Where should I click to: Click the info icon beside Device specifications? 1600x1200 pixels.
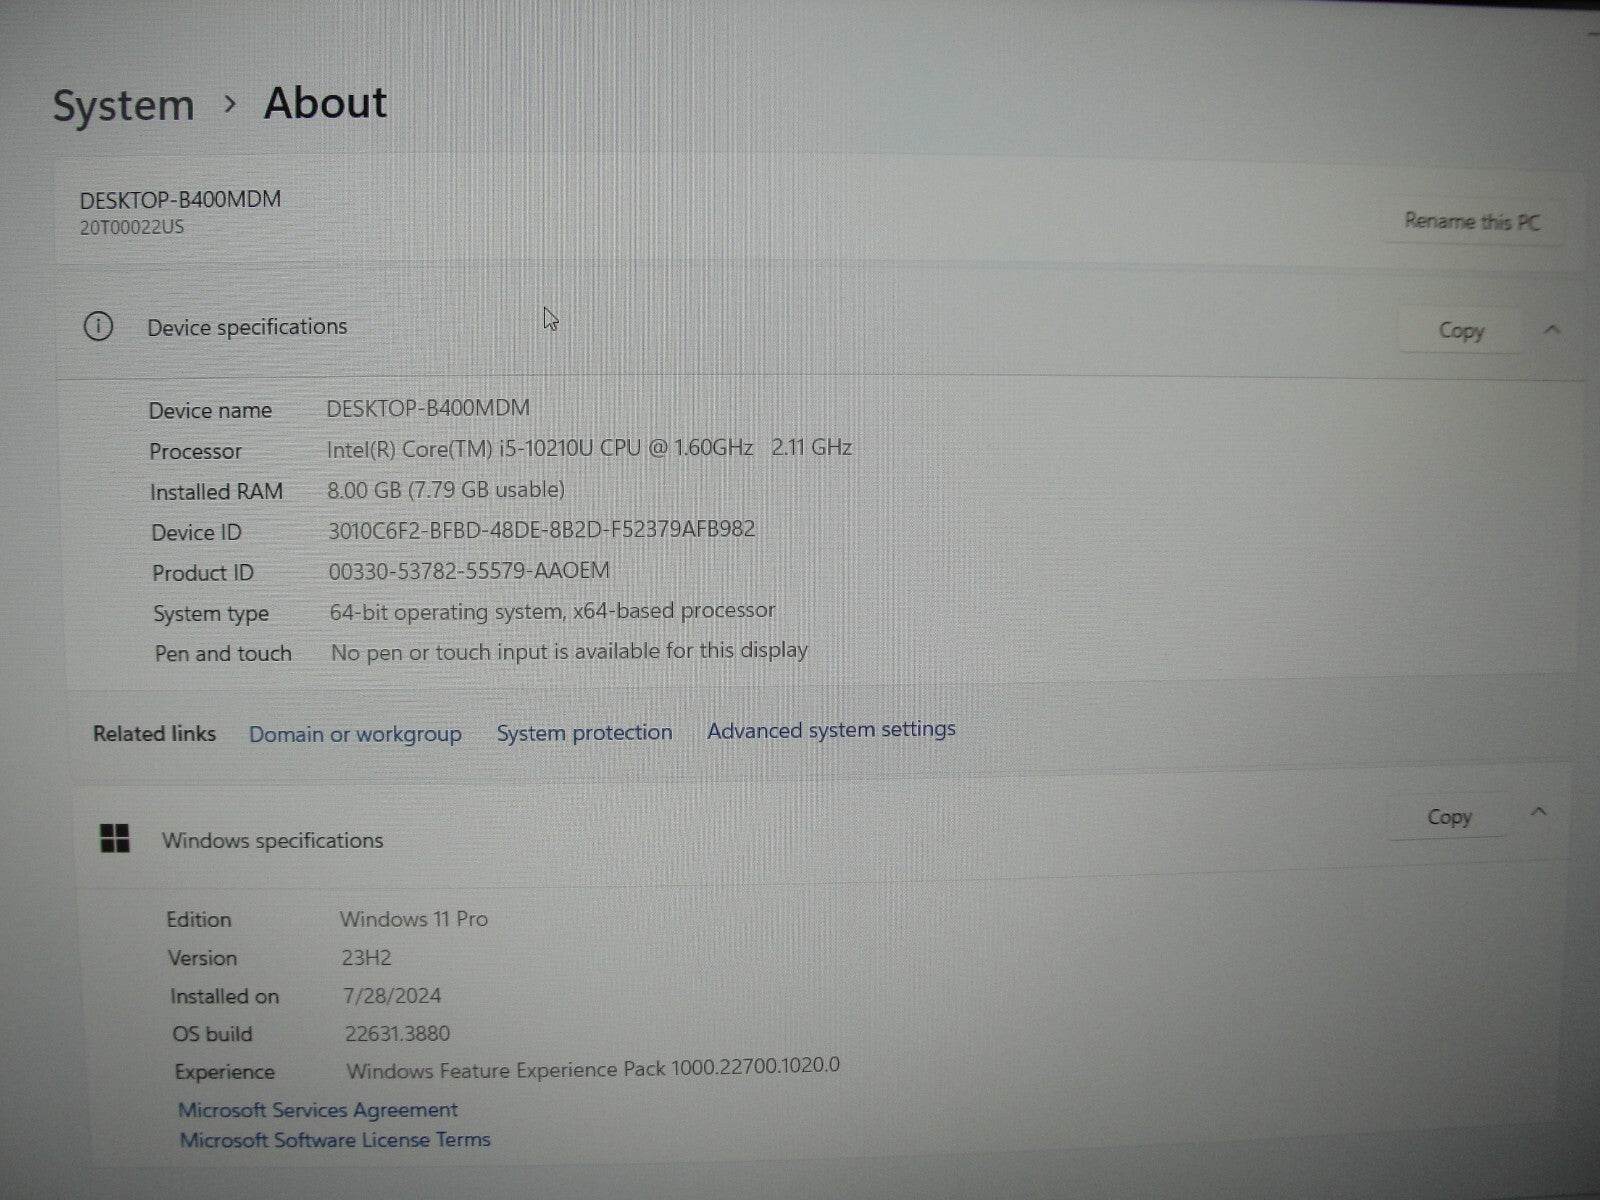click(x=99, y=327)
